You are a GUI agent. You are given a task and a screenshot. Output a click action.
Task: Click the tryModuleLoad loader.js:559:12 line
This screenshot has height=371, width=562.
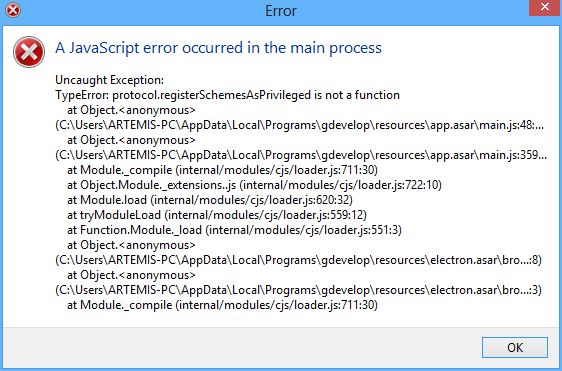[x=217, y=215]
